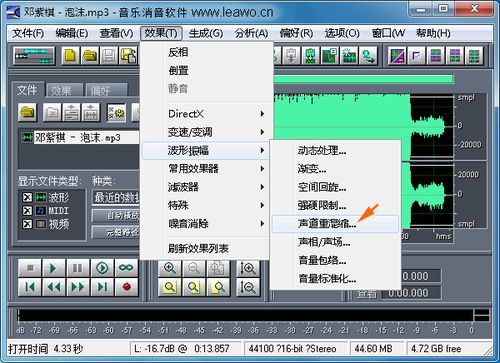Click the toolbar icon with purple top channel
The image size is (500, 363).
(x=455, y=56)
